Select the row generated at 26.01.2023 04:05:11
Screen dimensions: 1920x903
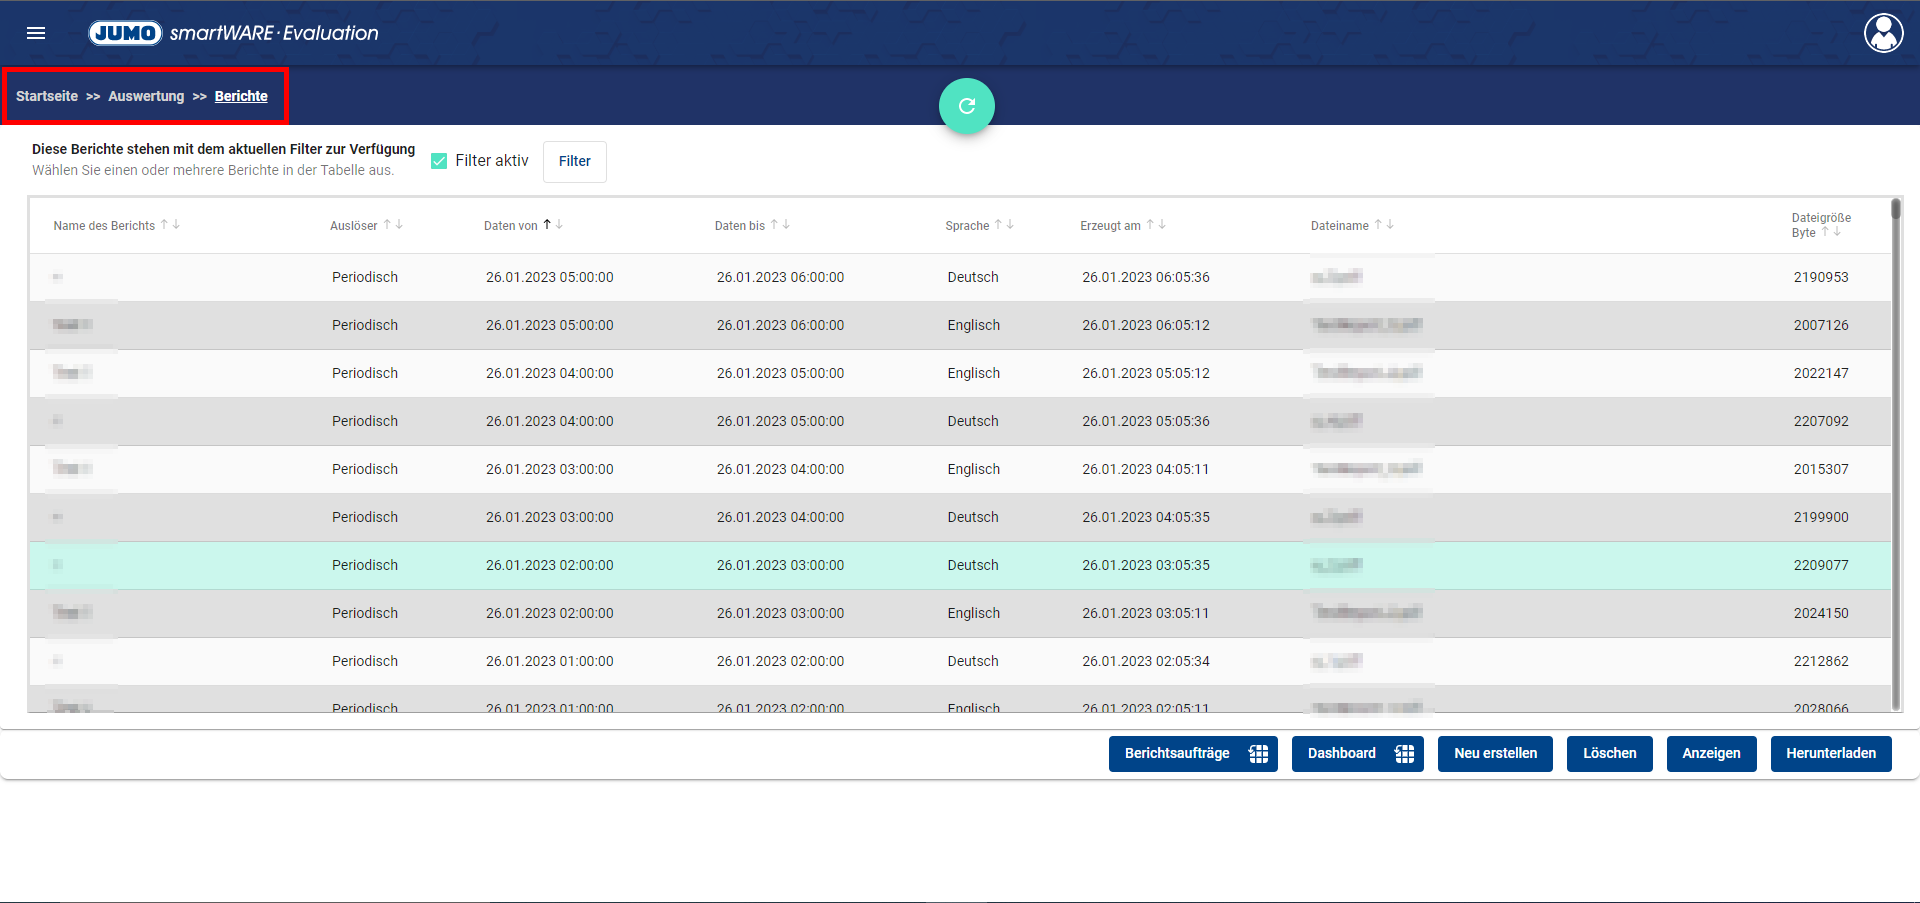[960, 470]
